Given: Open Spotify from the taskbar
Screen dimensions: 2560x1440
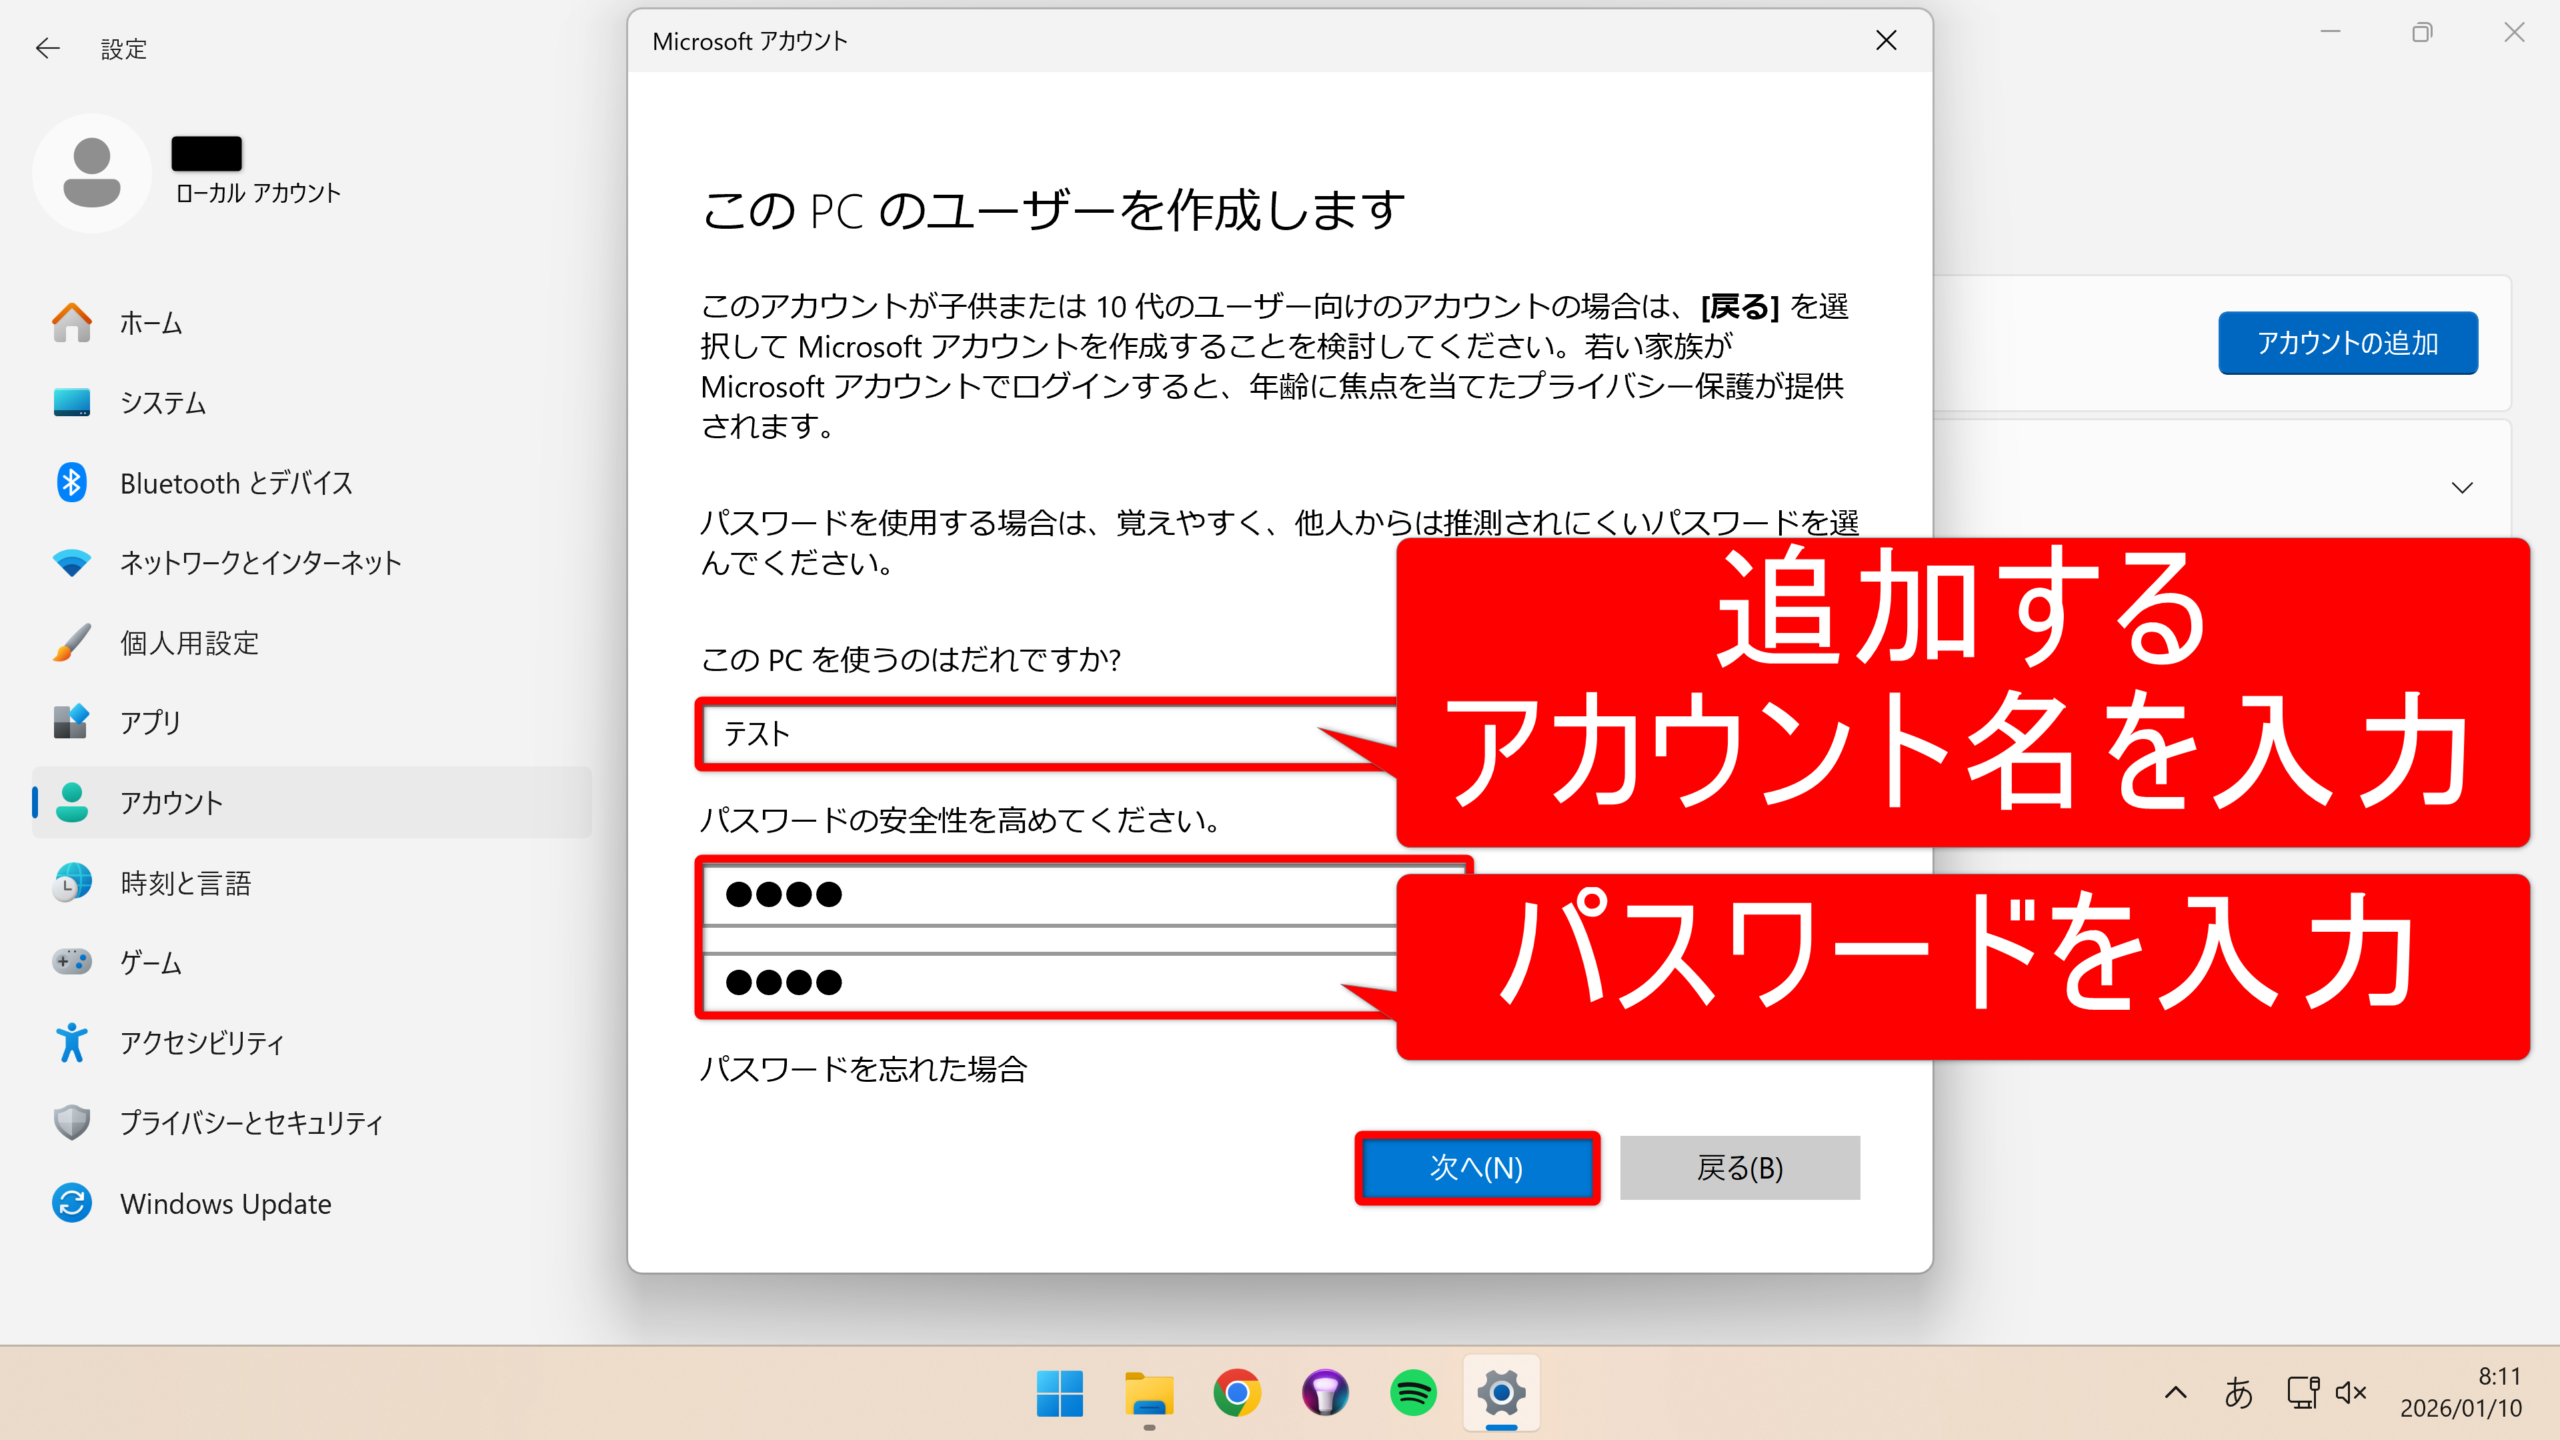Looking at the screenshot, I should (1412, 1392).
